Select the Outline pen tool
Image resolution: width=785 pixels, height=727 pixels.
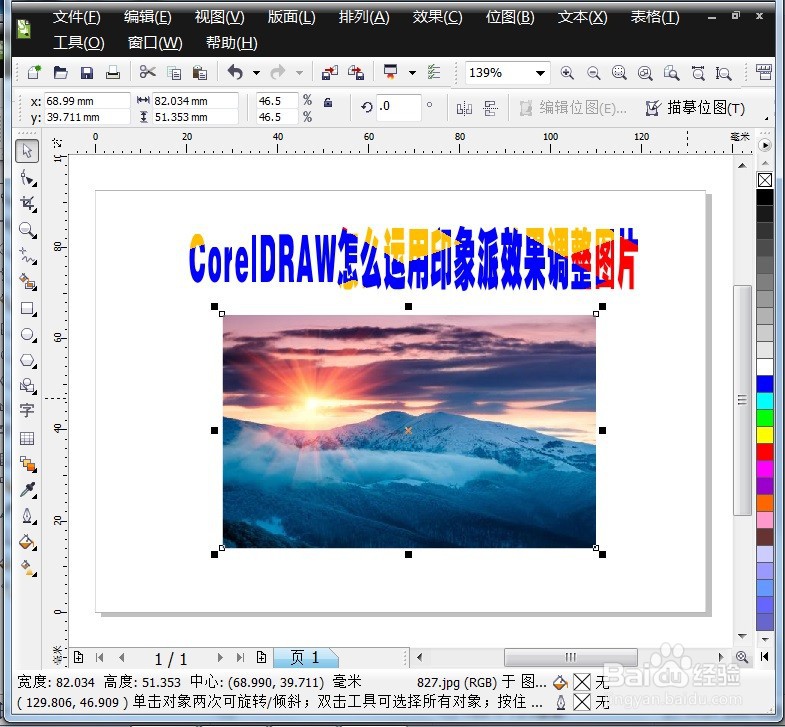(x=27, y=516)
